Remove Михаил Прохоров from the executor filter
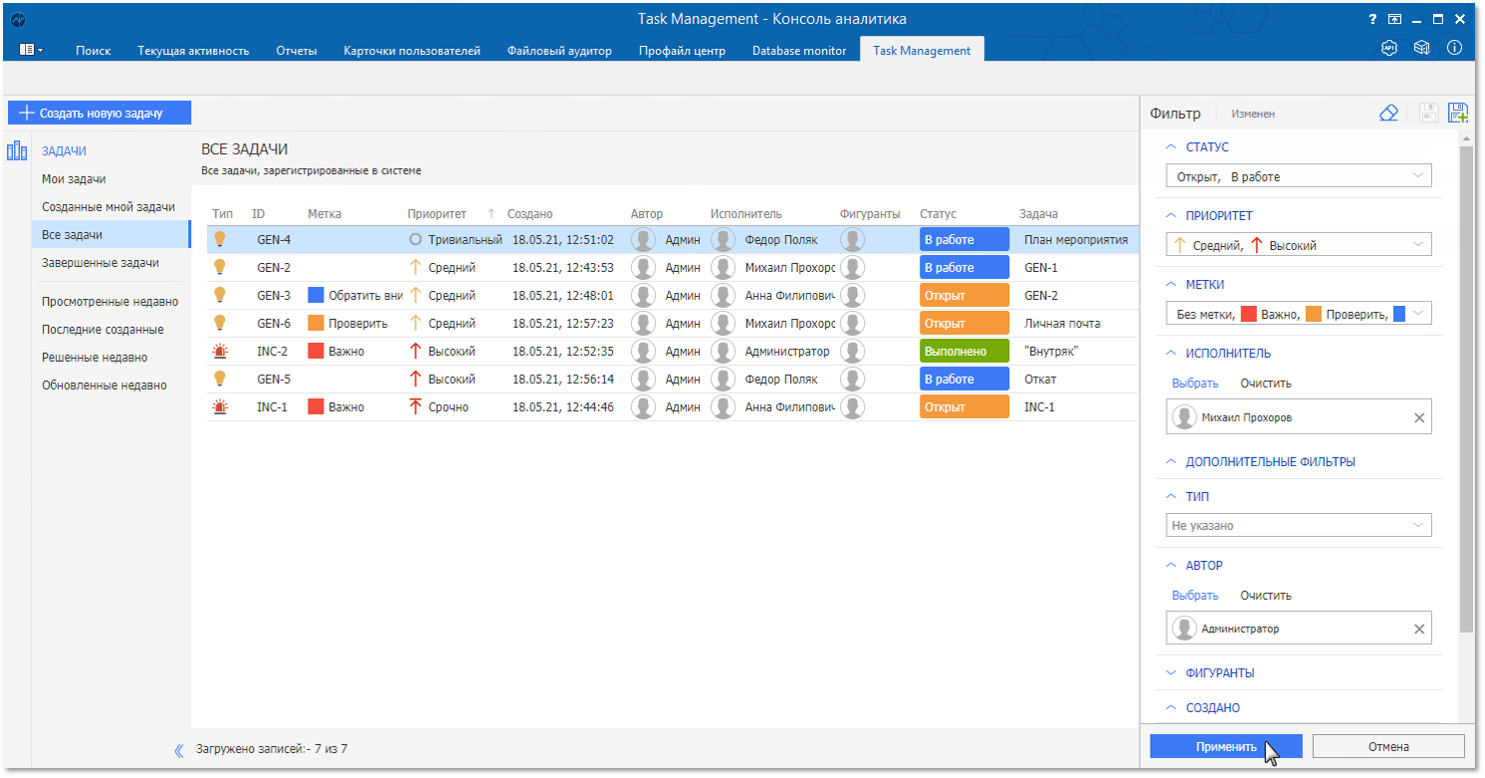 pyautogui.click(x=1419, y=418)
